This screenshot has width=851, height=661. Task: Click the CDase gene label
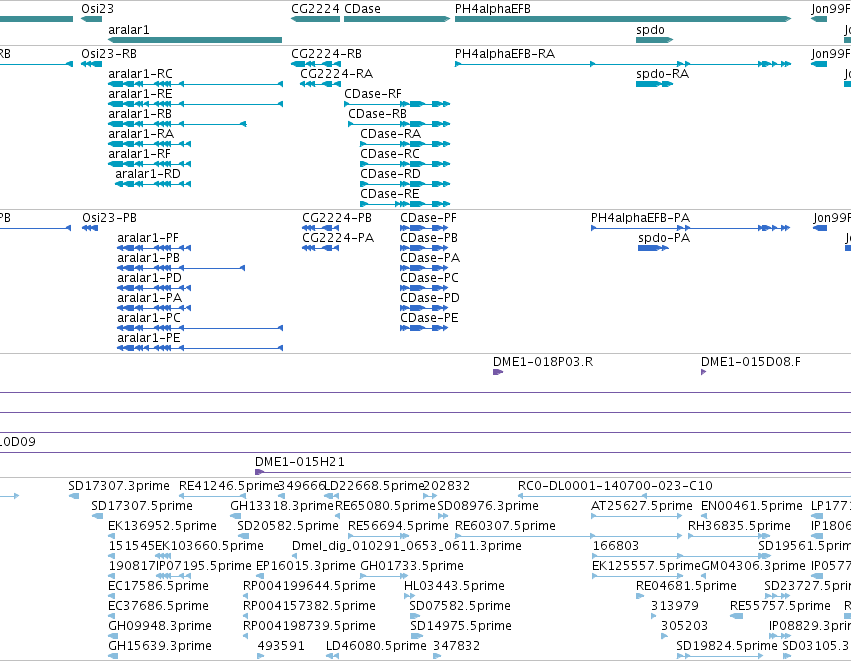tap(362, 9)
